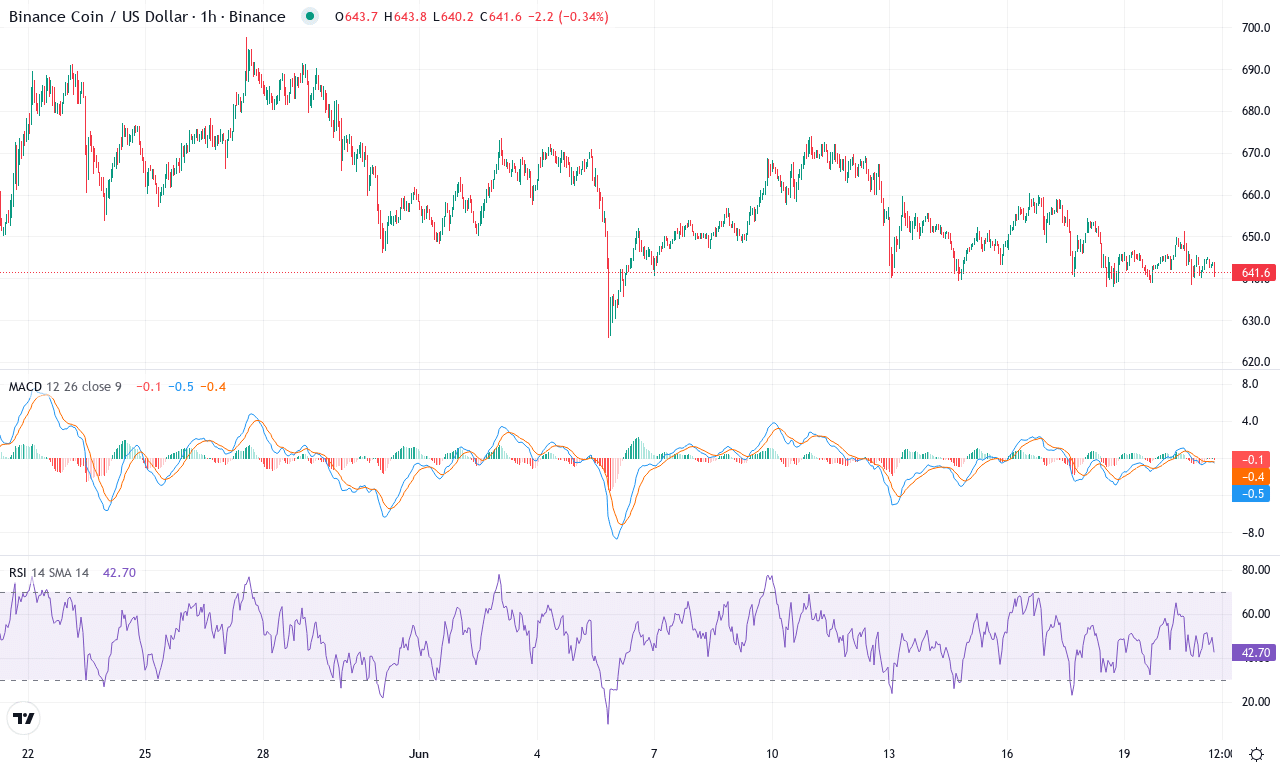This screenshot has height=768, width=1280.
Task: Click the date label 28 on time axis
Action: point(263,753)
